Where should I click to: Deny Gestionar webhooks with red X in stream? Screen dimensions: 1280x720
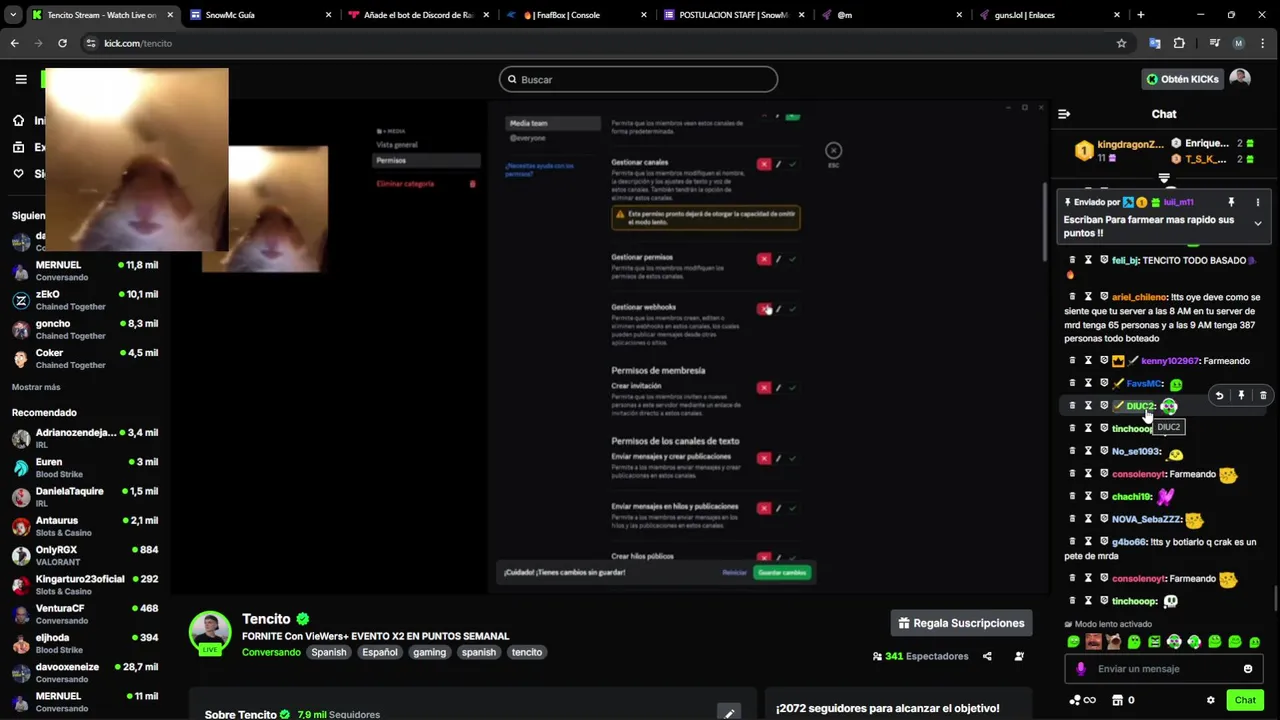764,309
